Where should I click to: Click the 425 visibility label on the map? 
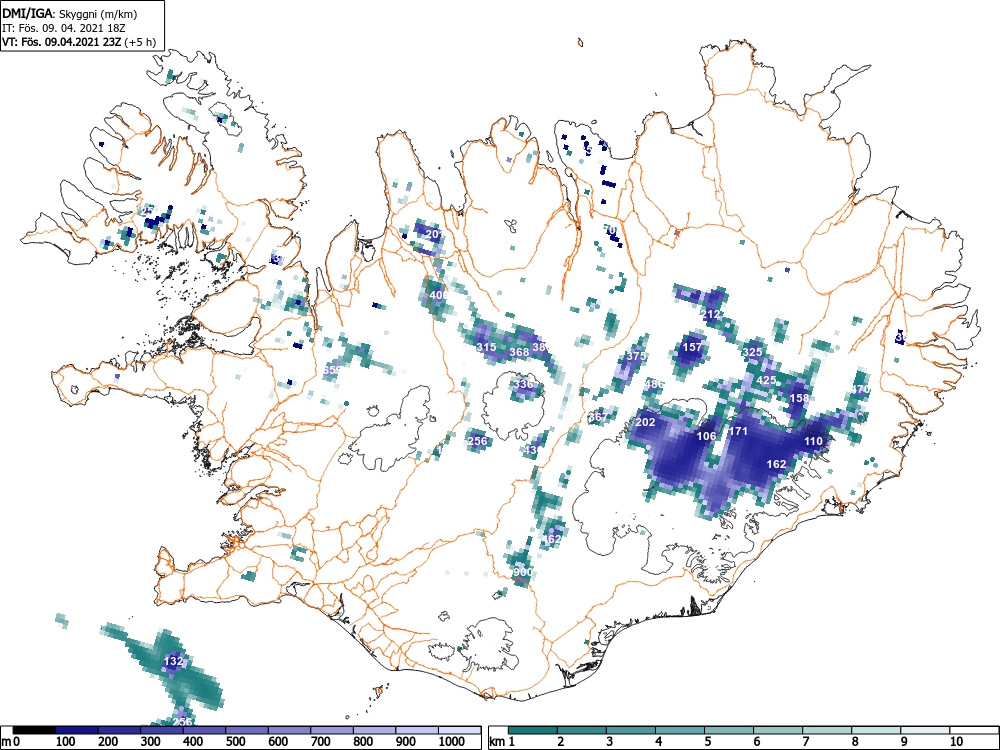[766, 381]
